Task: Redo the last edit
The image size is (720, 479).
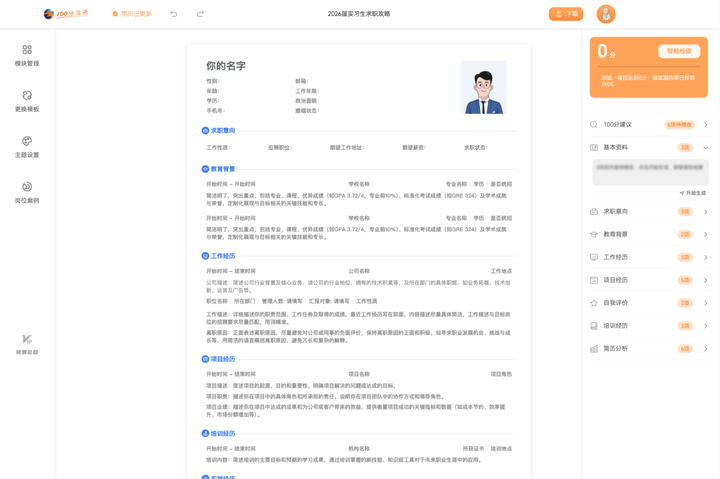Action: (x=200, y=14)
